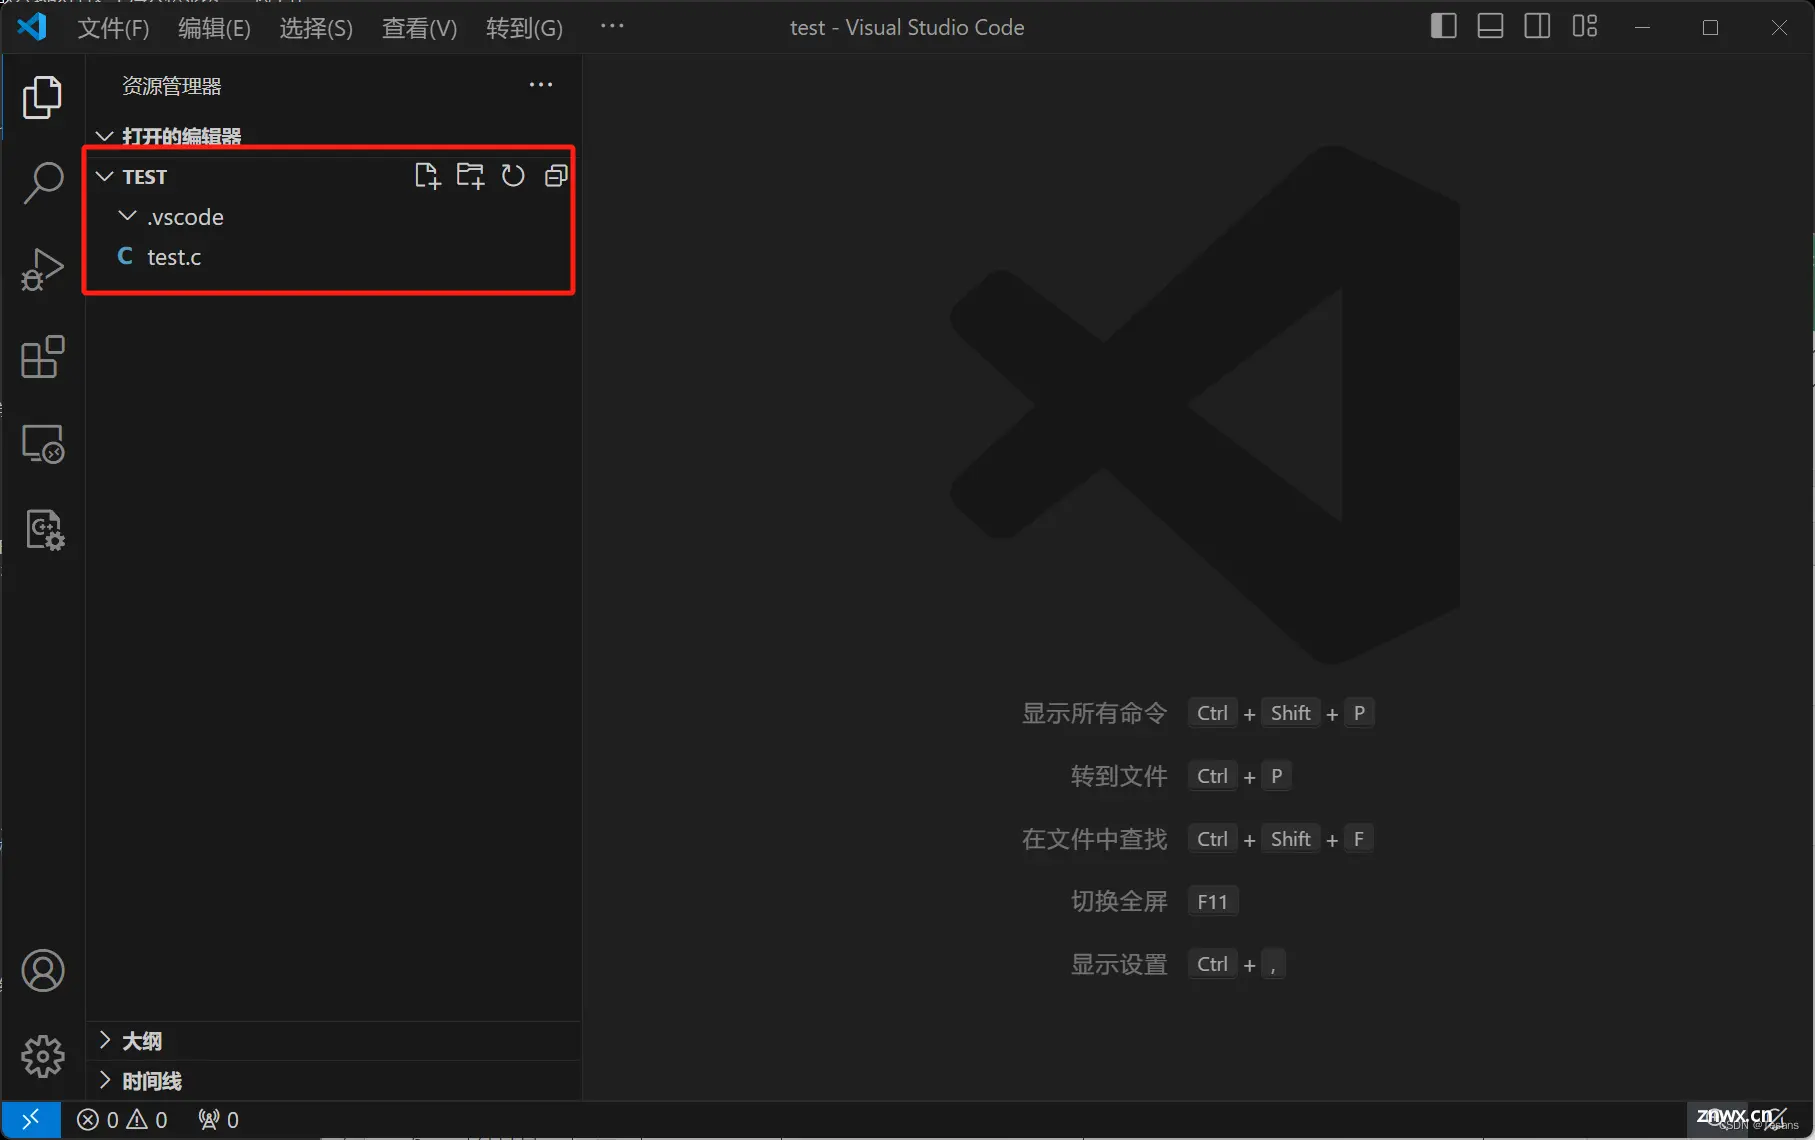Select the .vscode folder label

[185, 217]
